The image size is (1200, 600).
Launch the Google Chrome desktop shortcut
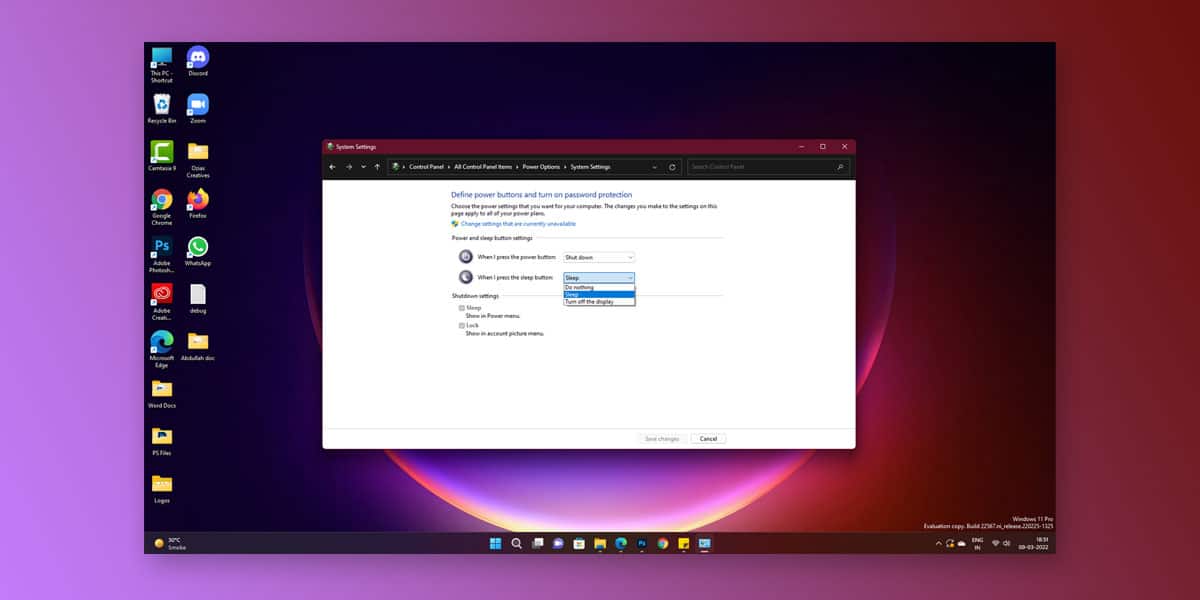(x=161, y=207)
